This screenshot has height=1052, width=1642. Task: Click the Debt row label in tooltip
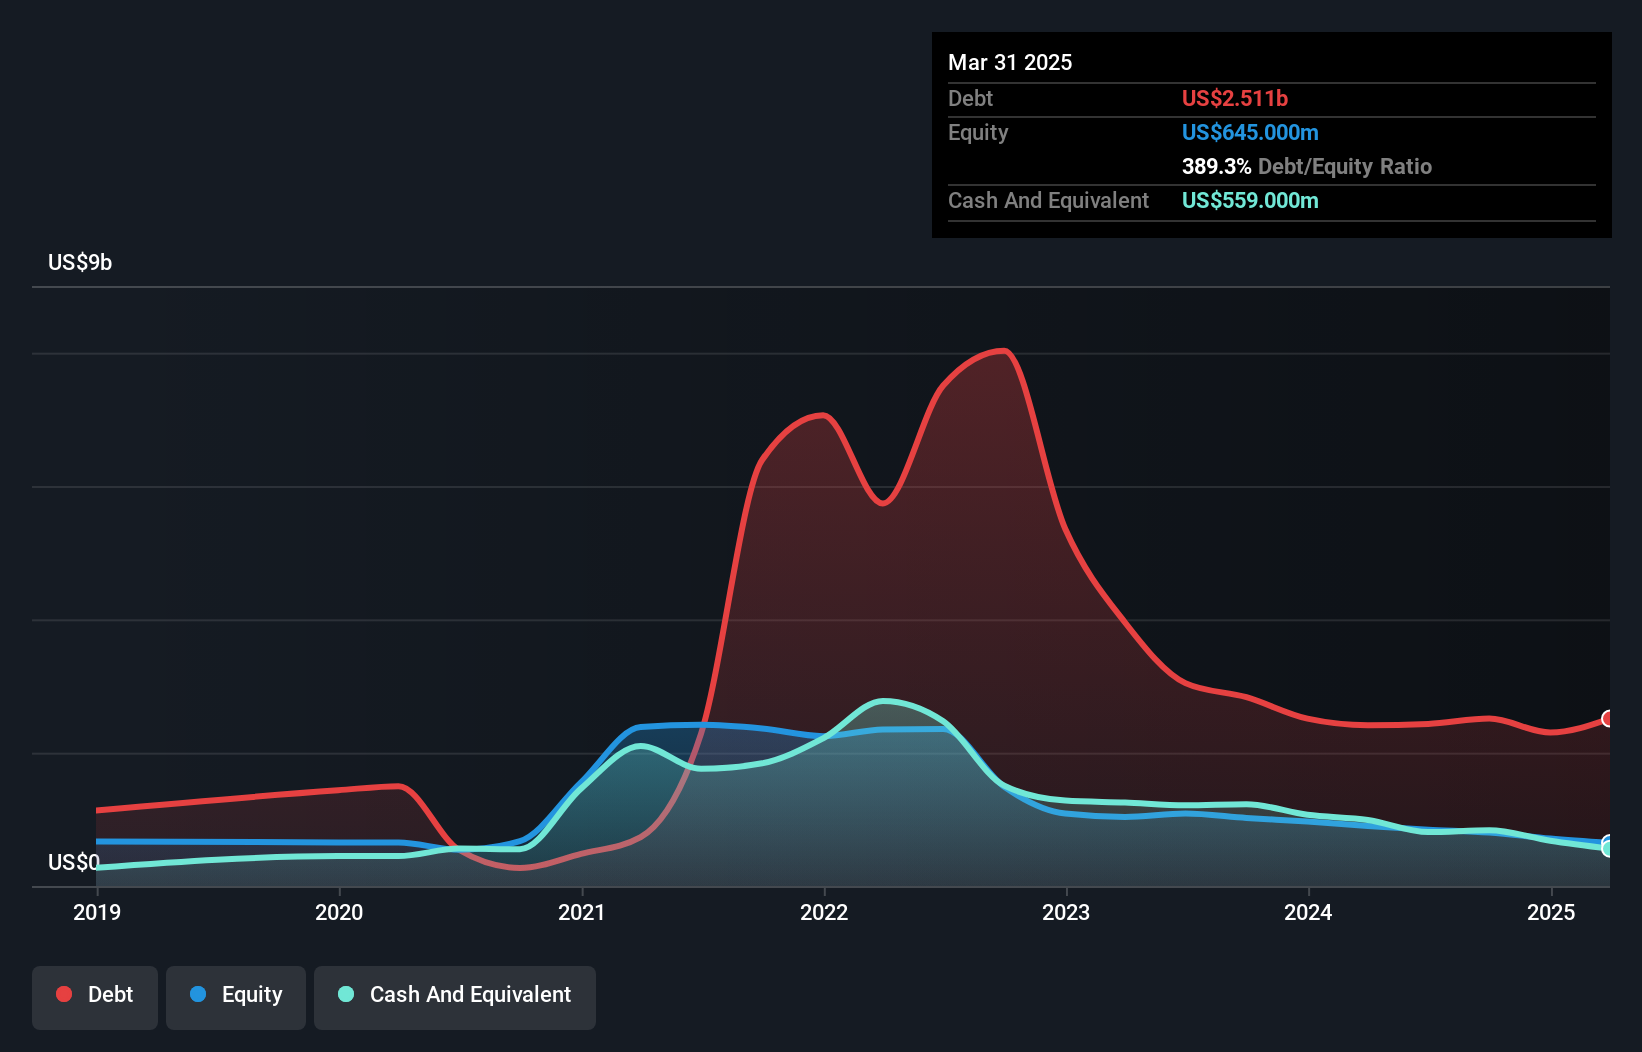970,98
